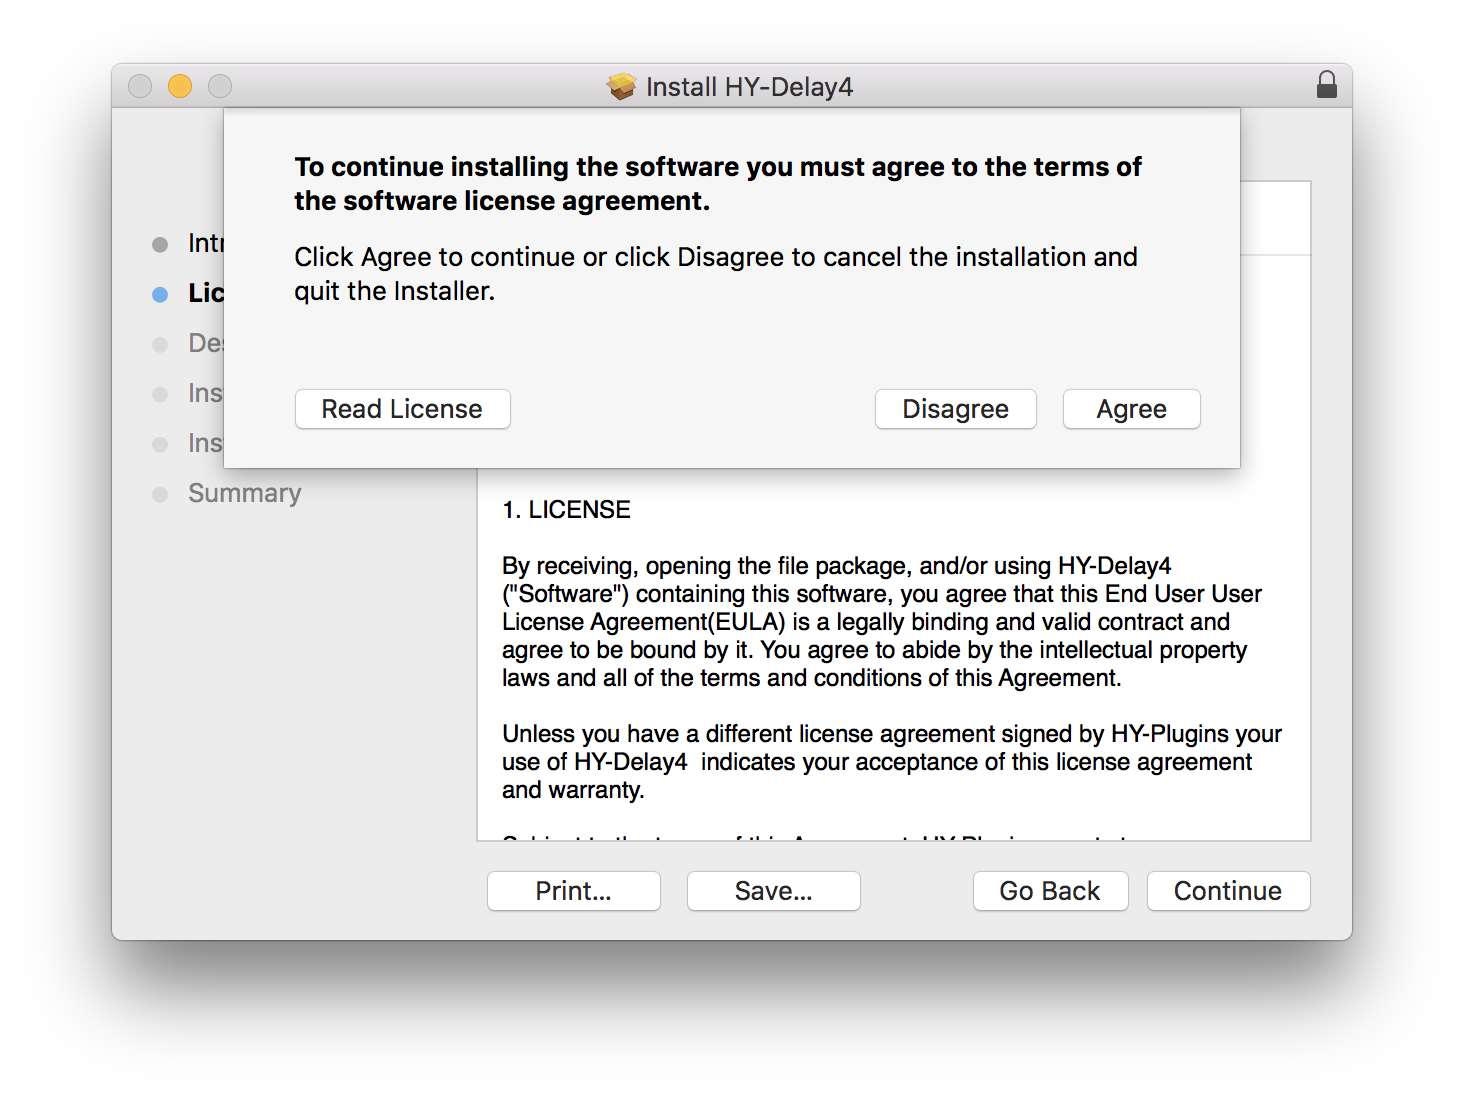This screenshot has width=1464, height=1100.
Task: Click the Agree button
Action: click(x=1131, y=409)
